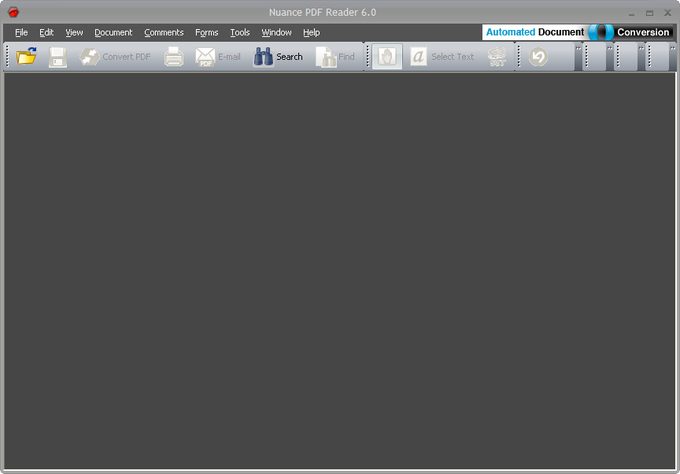Maximize the Nuance PDF Reader window
Image resolution: width=680 pixels, height=474 pixels.
[649, 13]
